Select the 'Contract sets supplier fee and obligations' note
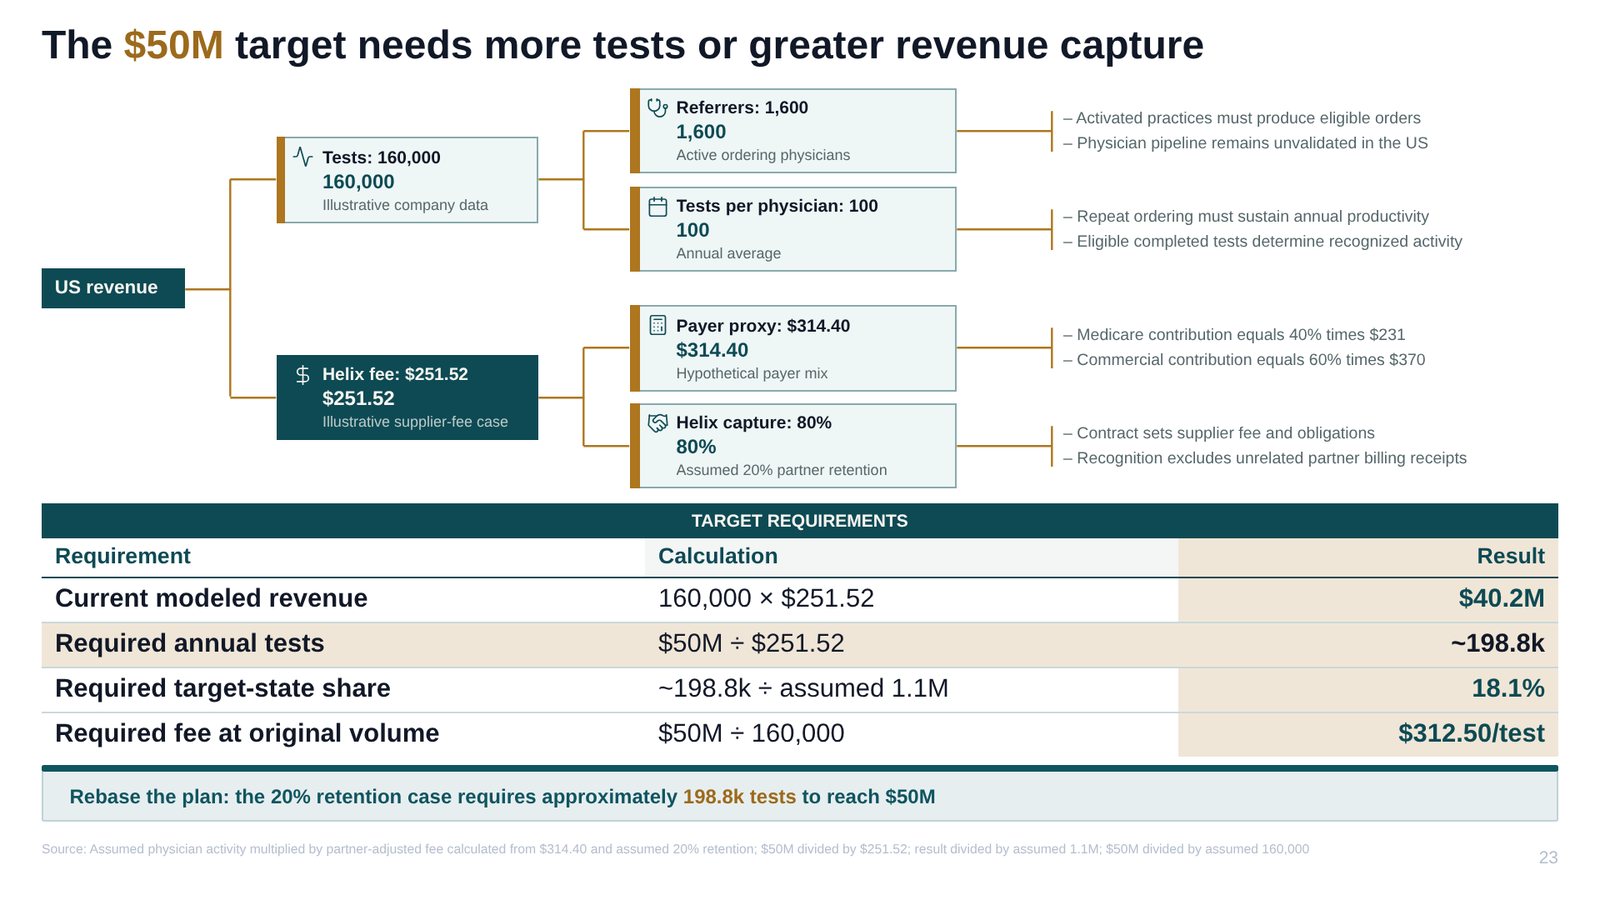This screenshot has height=900, width=1600. point(1219,433)
